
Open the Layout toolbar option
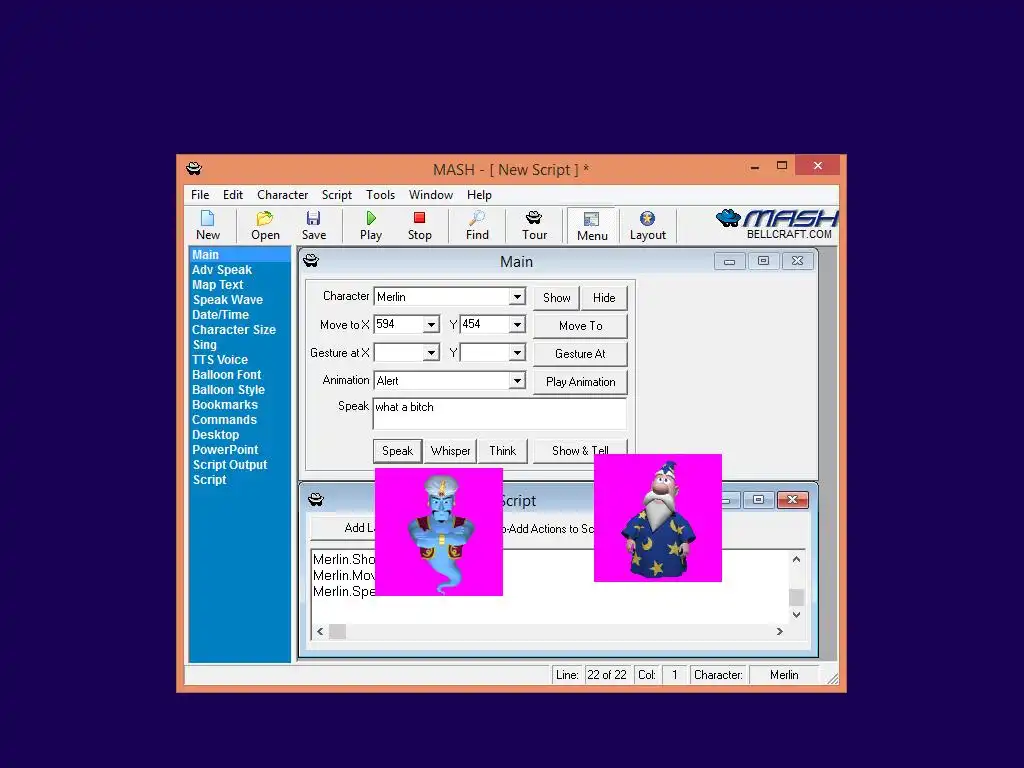click(x=647, y=225)
